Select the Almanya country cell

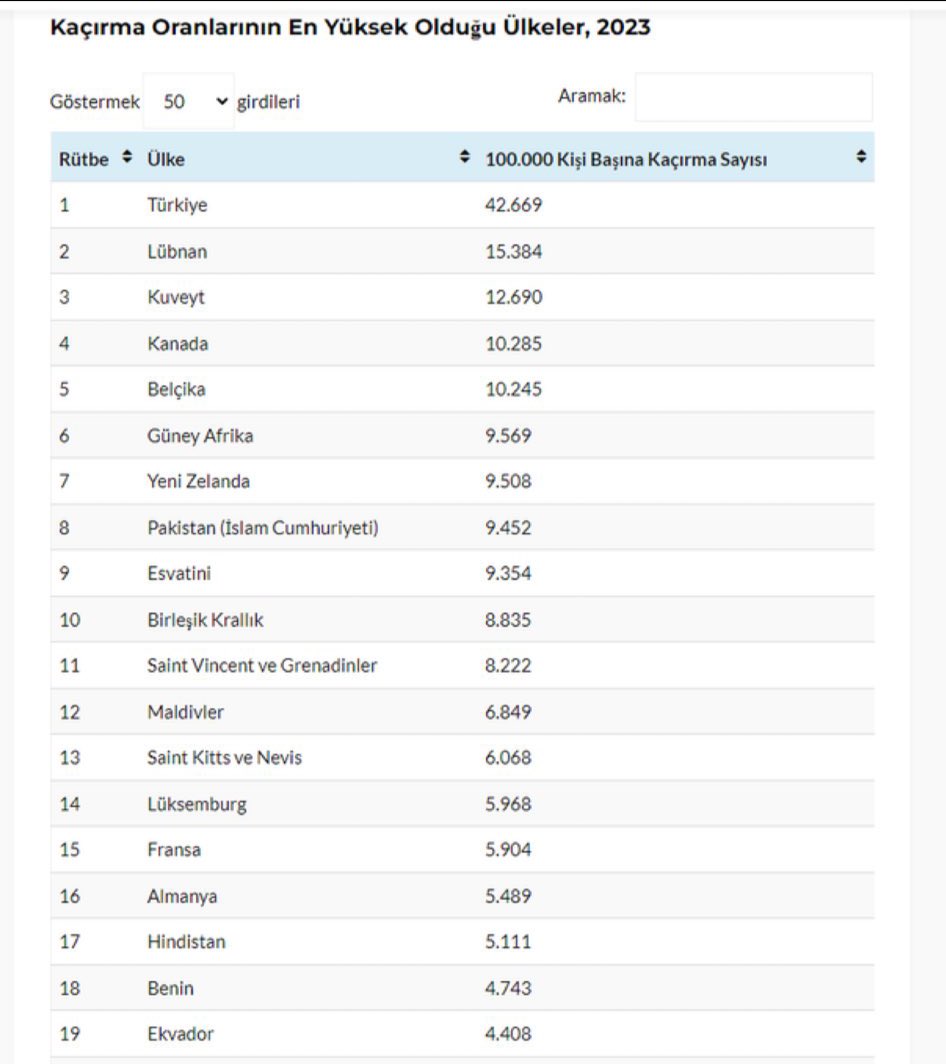[x=182, y=897]
